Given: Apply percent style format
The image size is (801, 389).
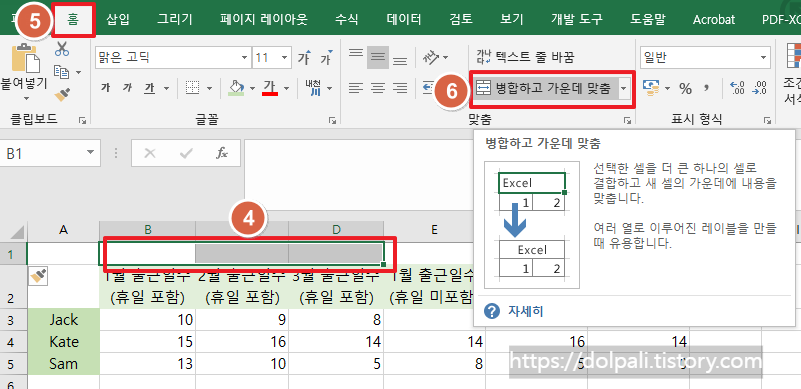Looking at the screenshot, I should (685, 88).
